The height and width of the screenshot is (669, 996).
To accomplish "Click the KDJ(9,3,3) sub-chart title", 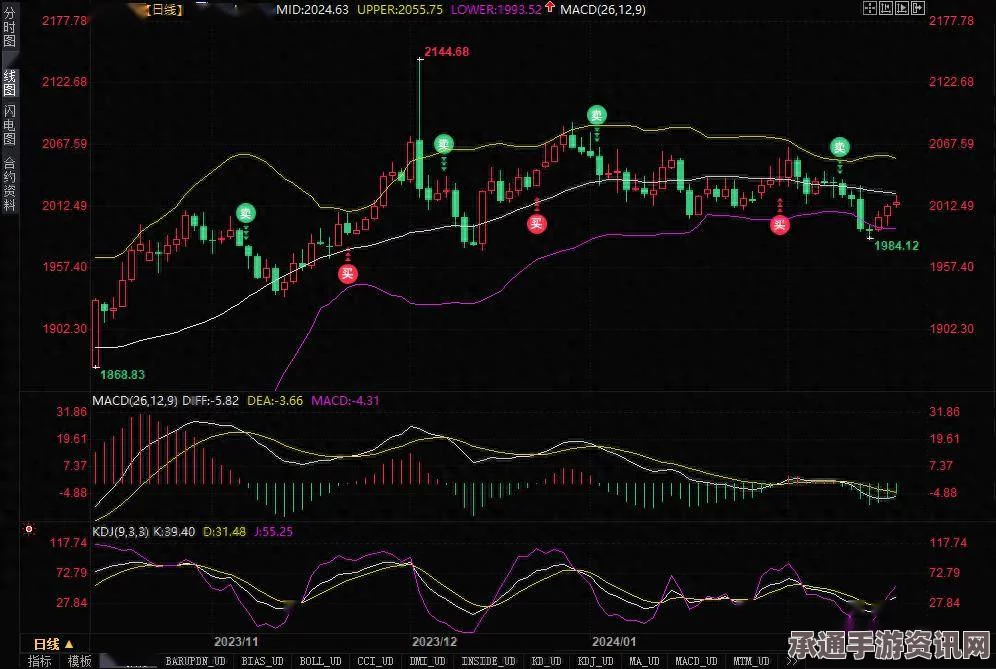I will 121,532.
